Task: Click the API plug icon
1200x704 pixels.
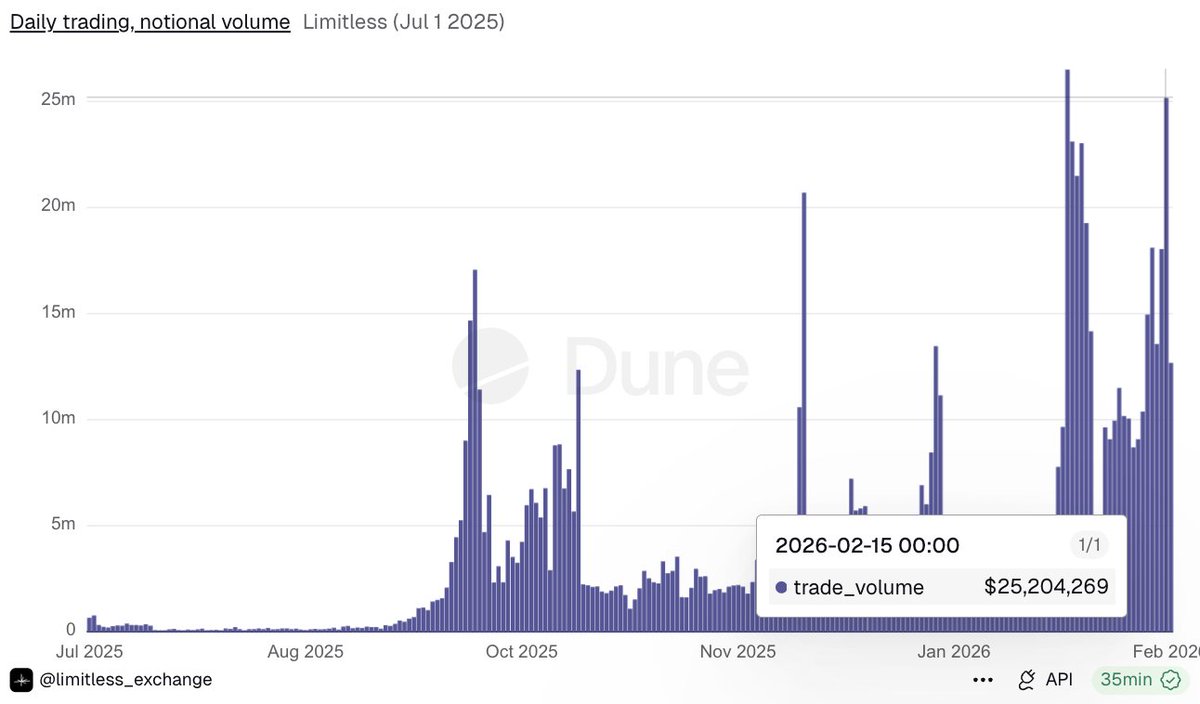Action: [x=1027, y=680]
